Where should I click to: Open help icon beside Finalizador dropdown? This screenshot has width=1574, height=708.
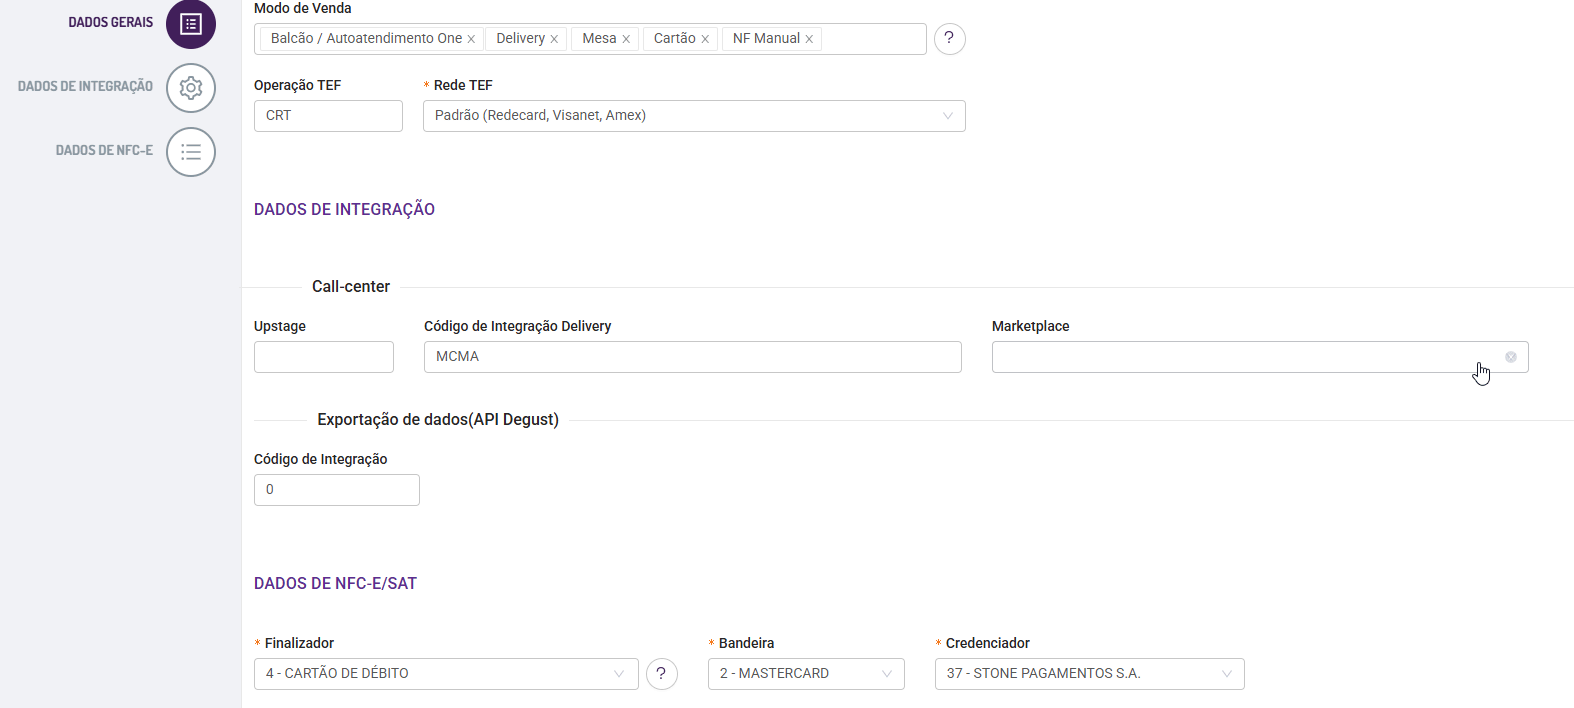(661, 674)
